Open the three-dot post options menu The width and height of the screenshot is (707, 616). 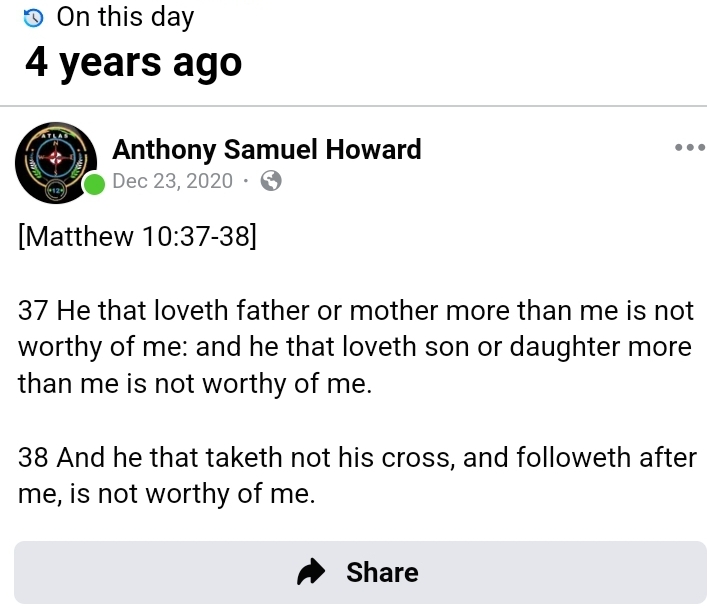pyautogui.click(x=690, y=147)
